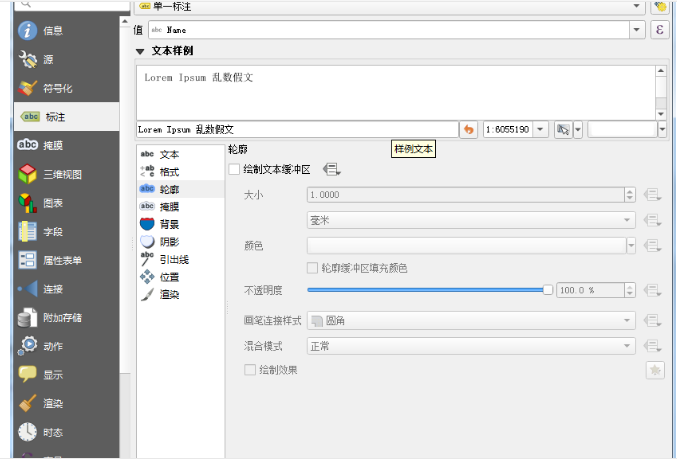
Task: Click the map canvas scale picker icon
Action: click(563, 129)
